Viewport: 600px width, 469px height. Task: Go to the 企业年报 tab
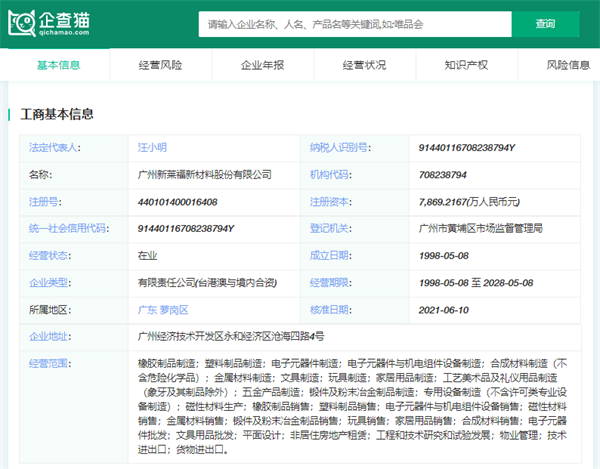[x=262, y=65]
